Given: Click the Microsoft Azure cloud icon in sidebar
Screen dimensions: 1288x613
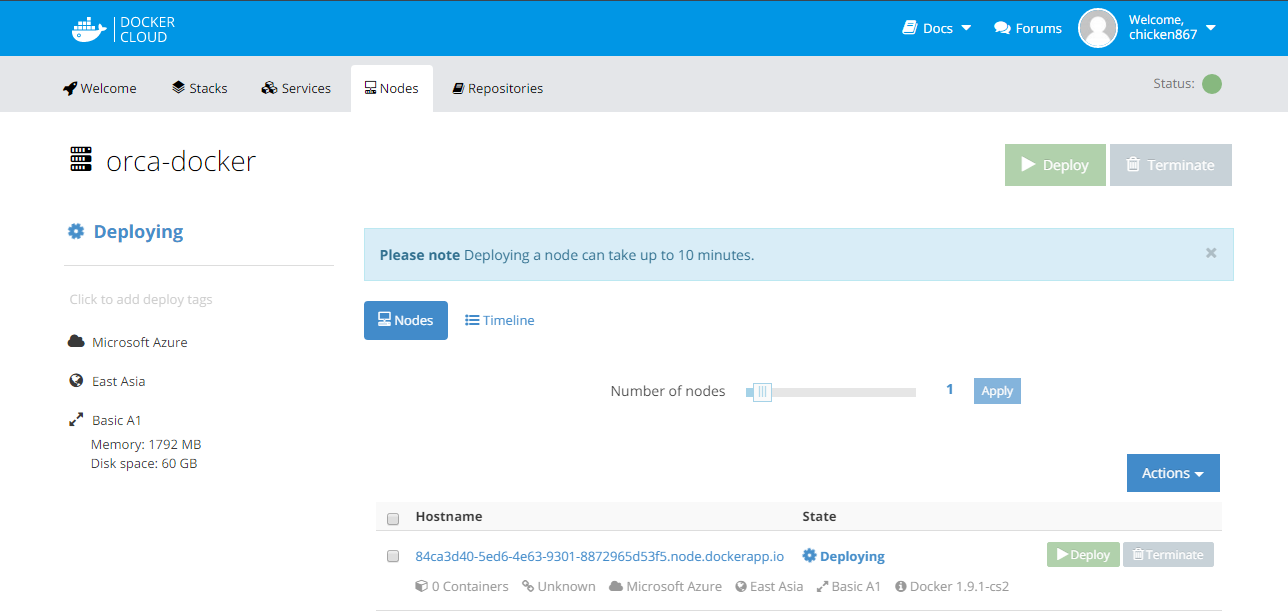Looking at the screenshot, I should (x=76, y=342).
